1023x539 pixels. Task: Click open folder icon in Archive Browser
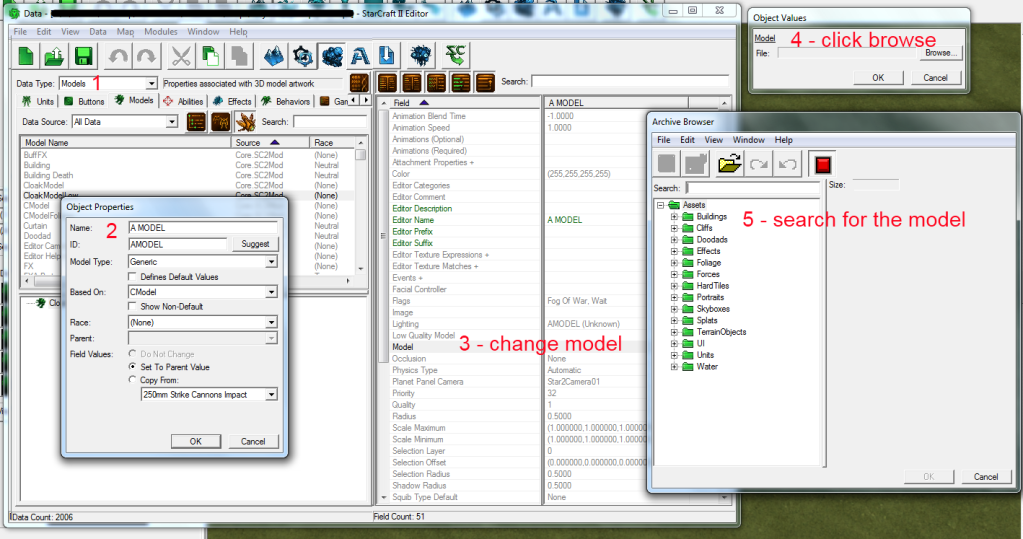[x=729, y=164]
